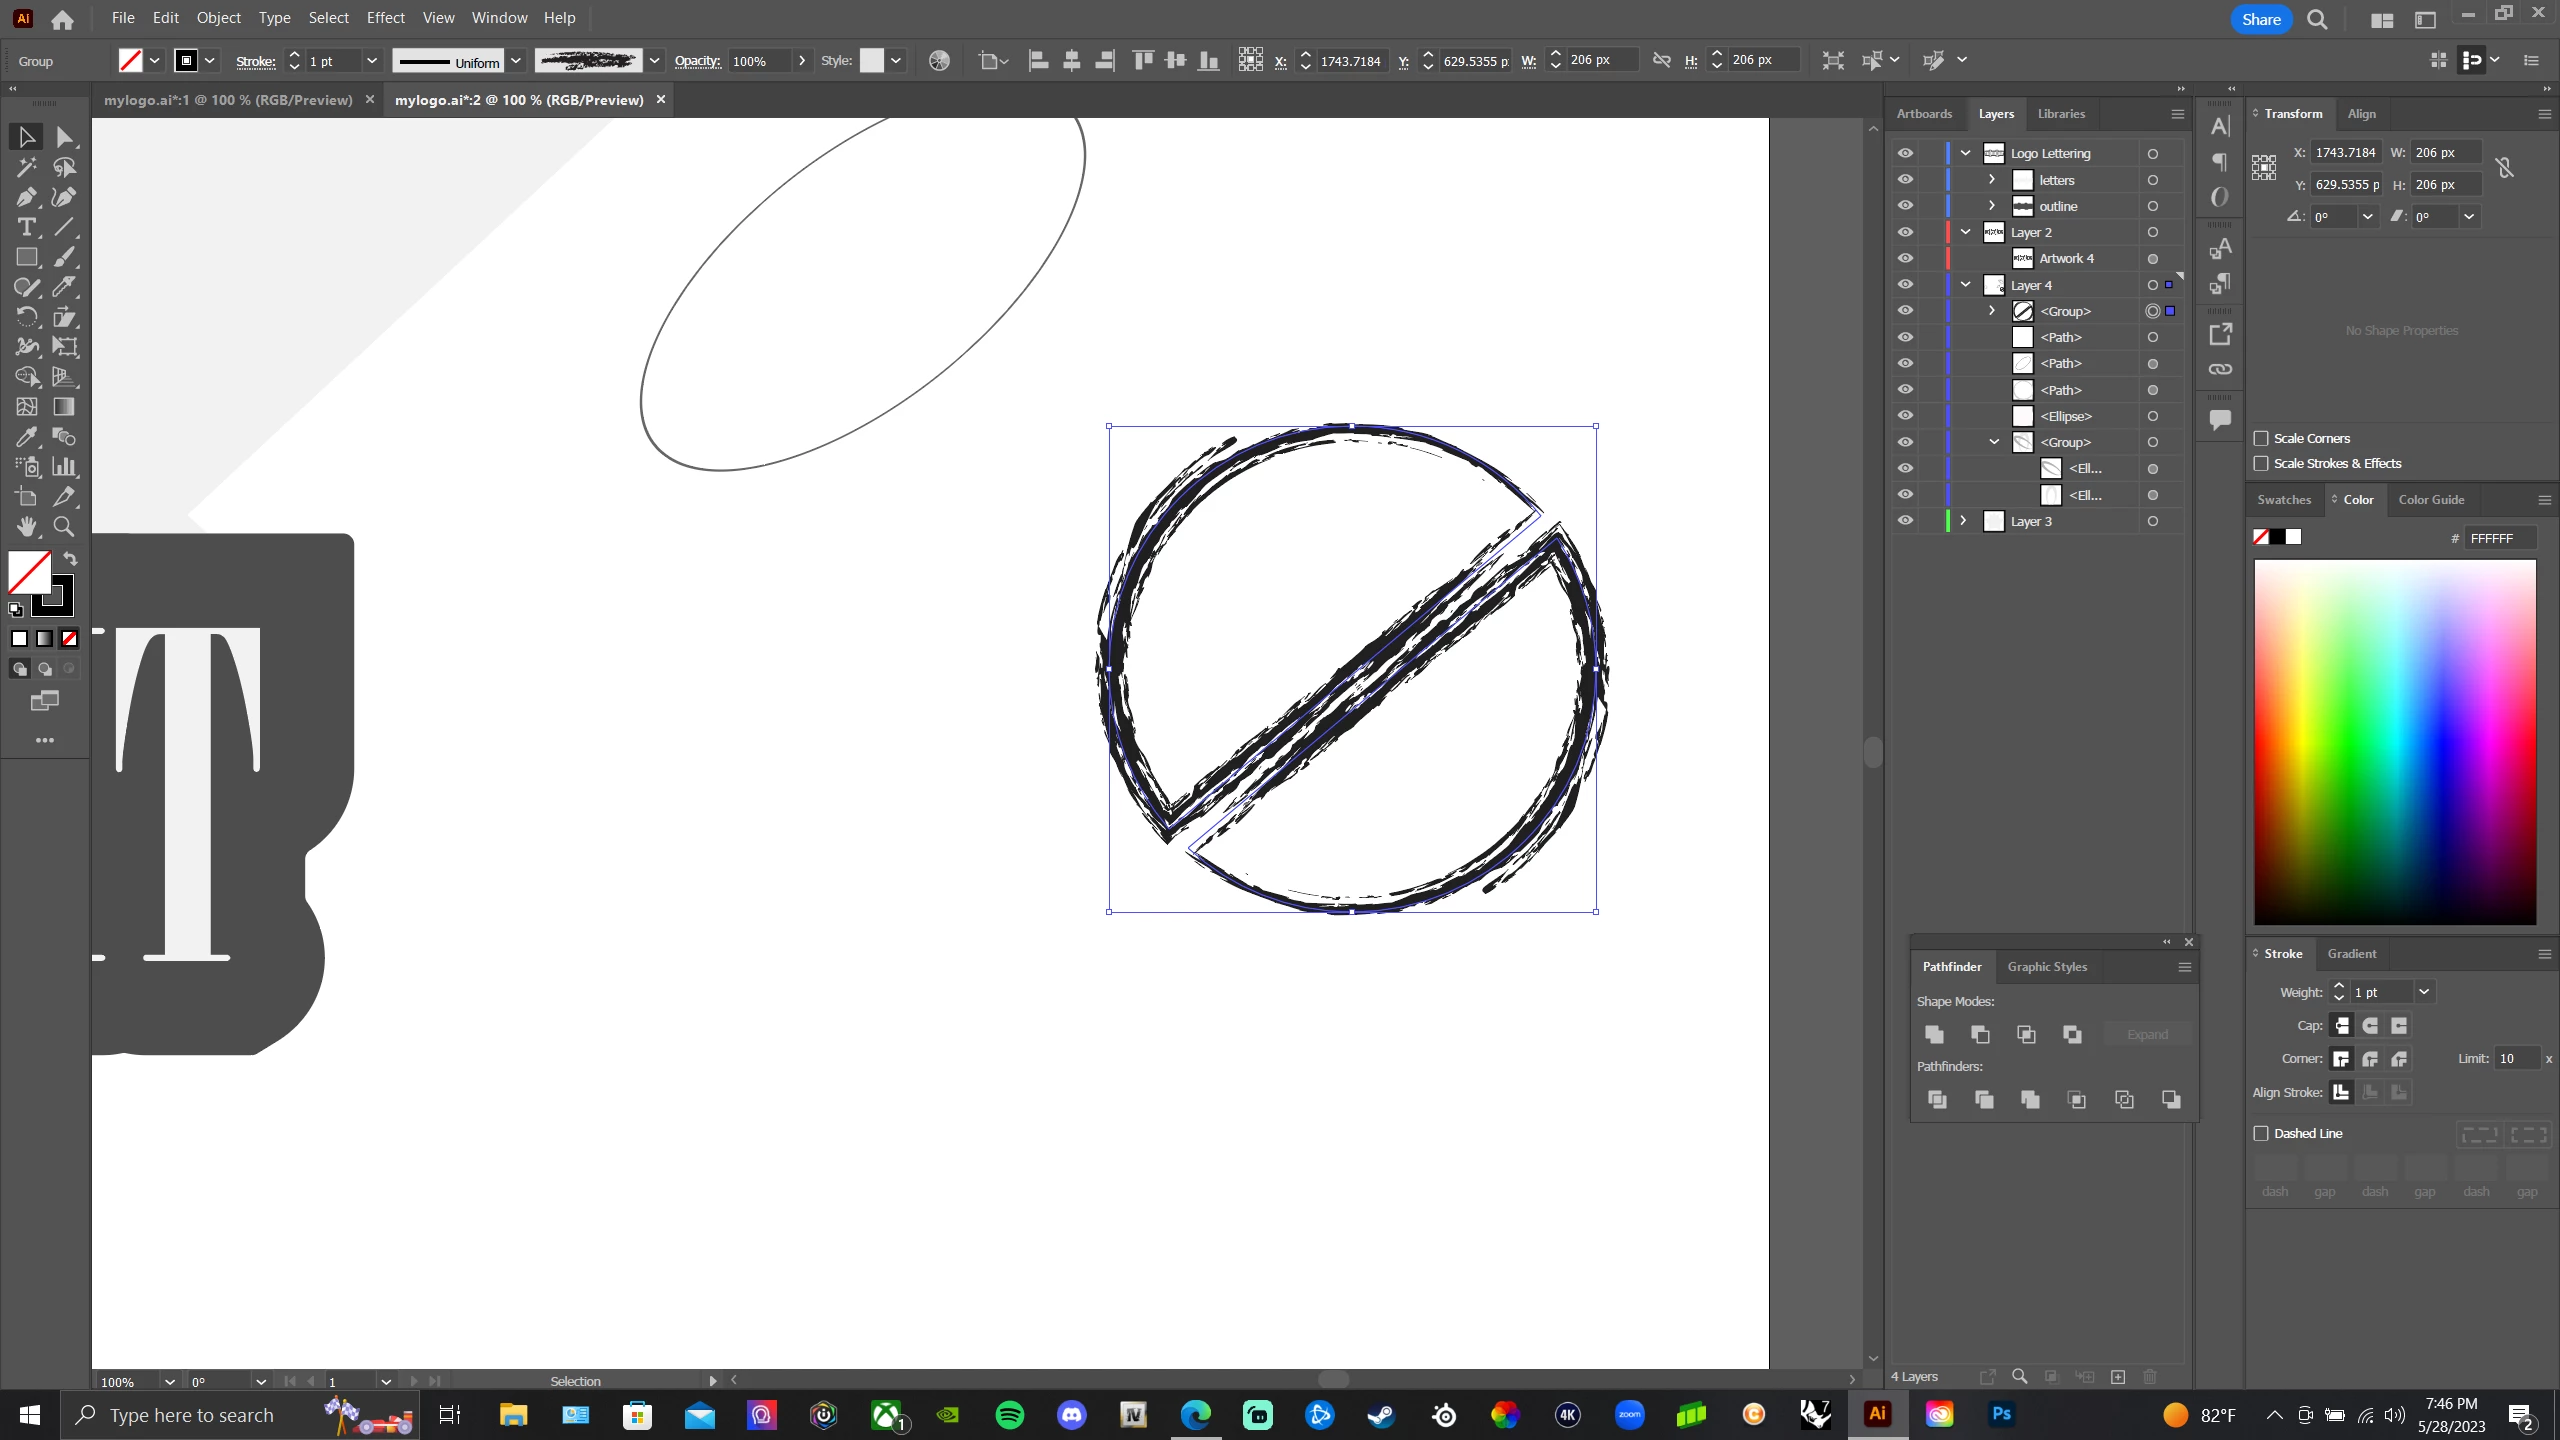Open the Graphic Styles tab
The height and width of the screenshot is (1440, 2560).
2047,967
